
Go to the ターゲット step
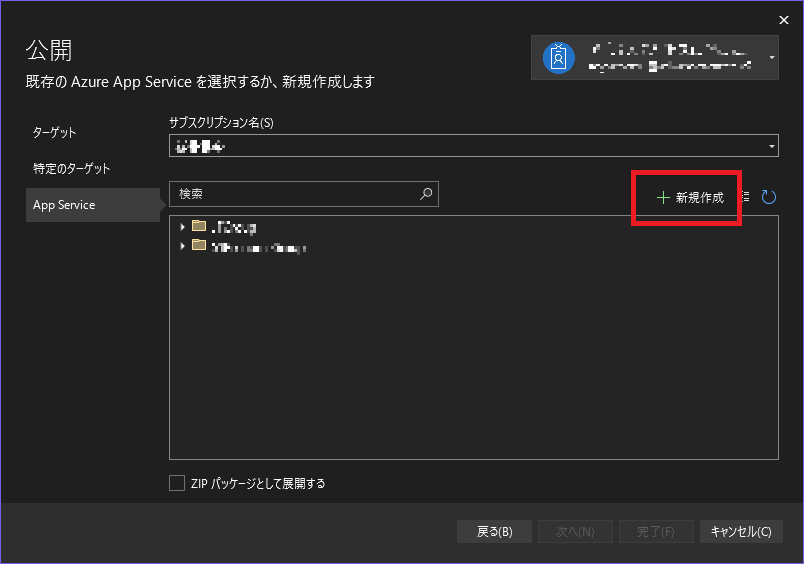click(54, 133)
